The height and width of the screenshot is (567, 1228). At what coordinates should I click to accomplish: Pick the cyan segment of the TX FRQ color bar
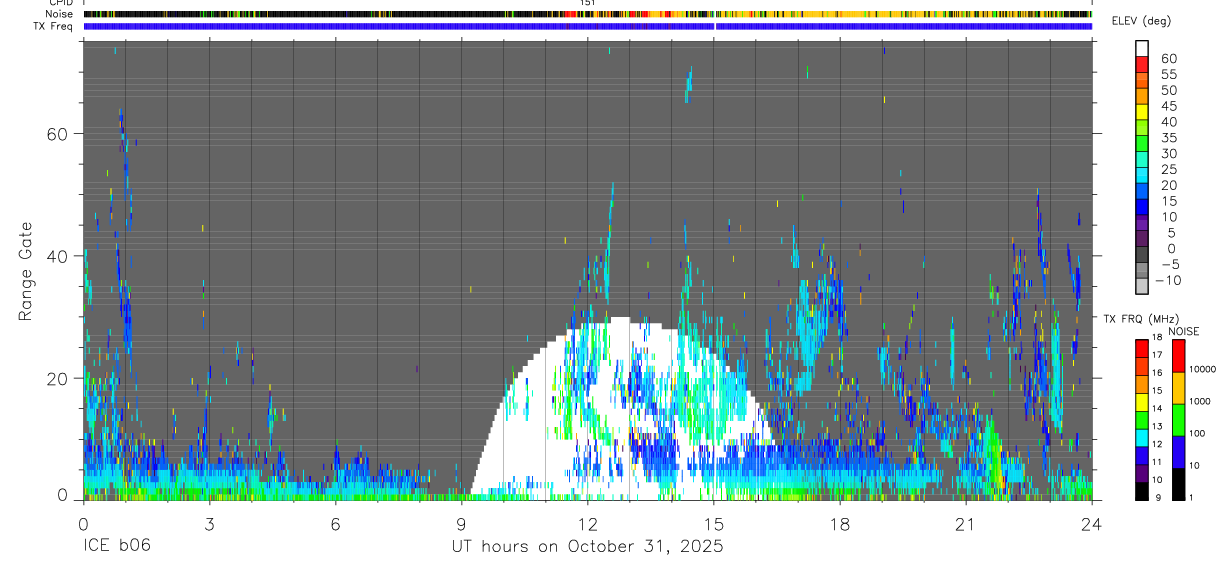click(x=1141, y=438)
